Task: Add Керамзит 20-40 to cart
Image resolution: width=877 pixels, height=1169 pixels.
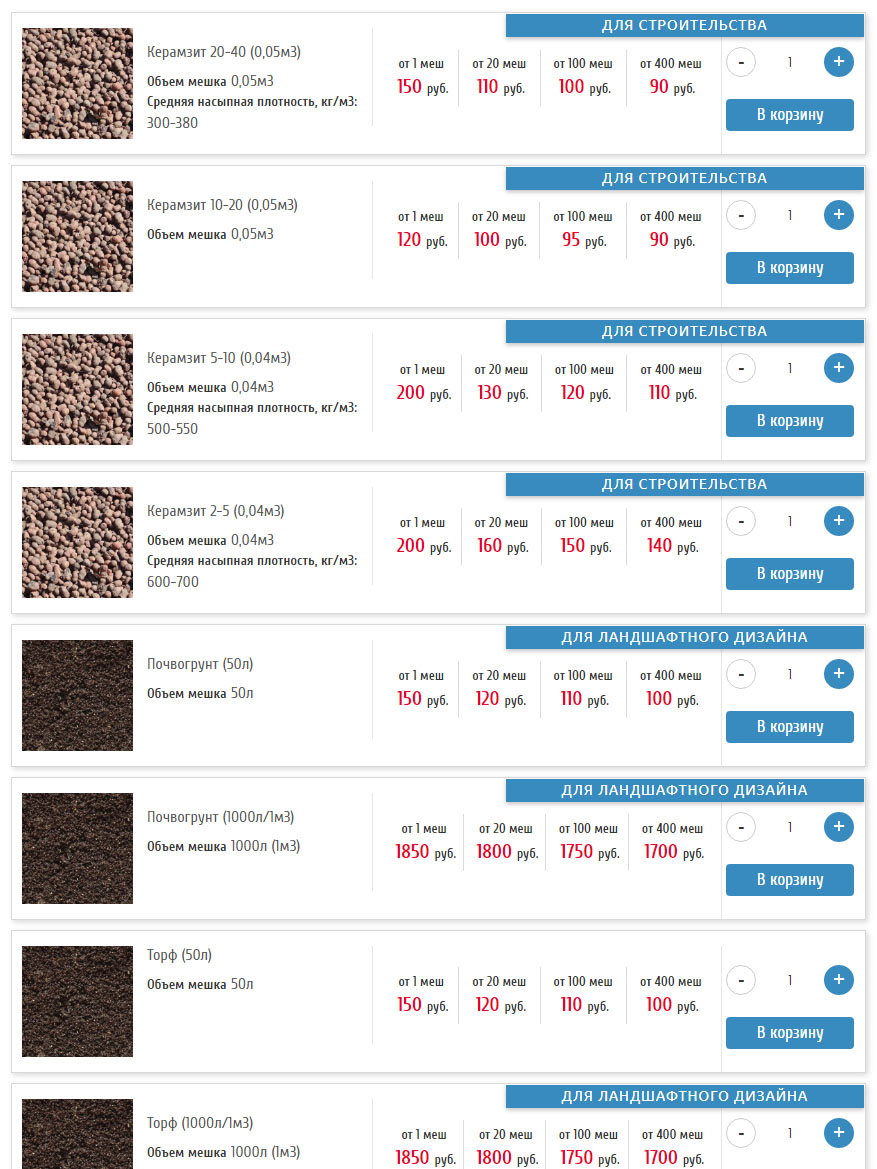Action: [789, 115]
